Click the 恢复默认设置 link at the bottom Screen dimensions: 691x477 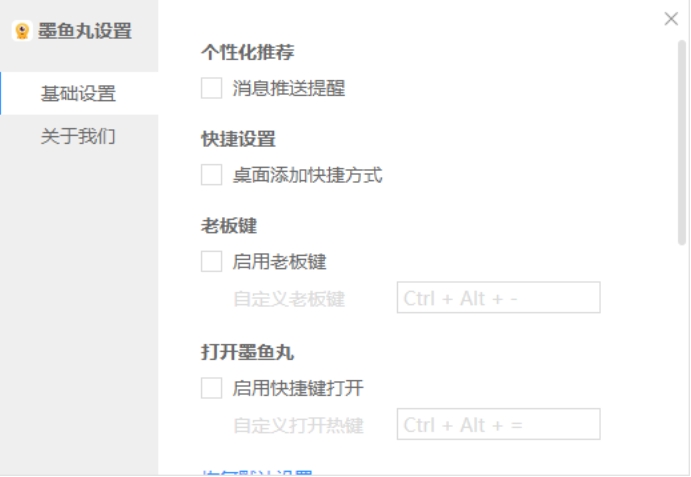tap(257, 473)
